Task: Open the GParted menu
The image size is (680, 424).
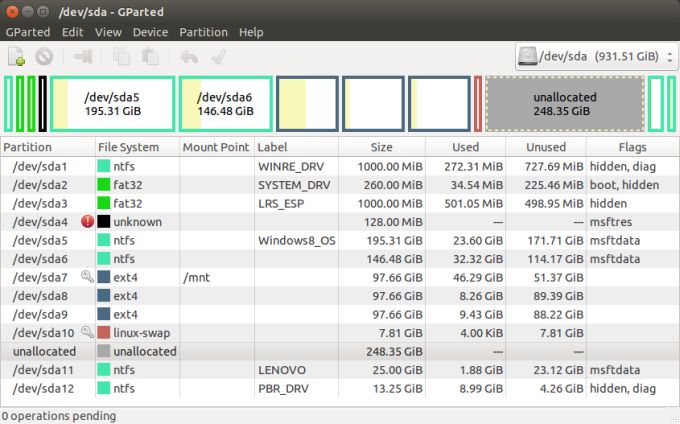Action: click(x=28, y=32)
